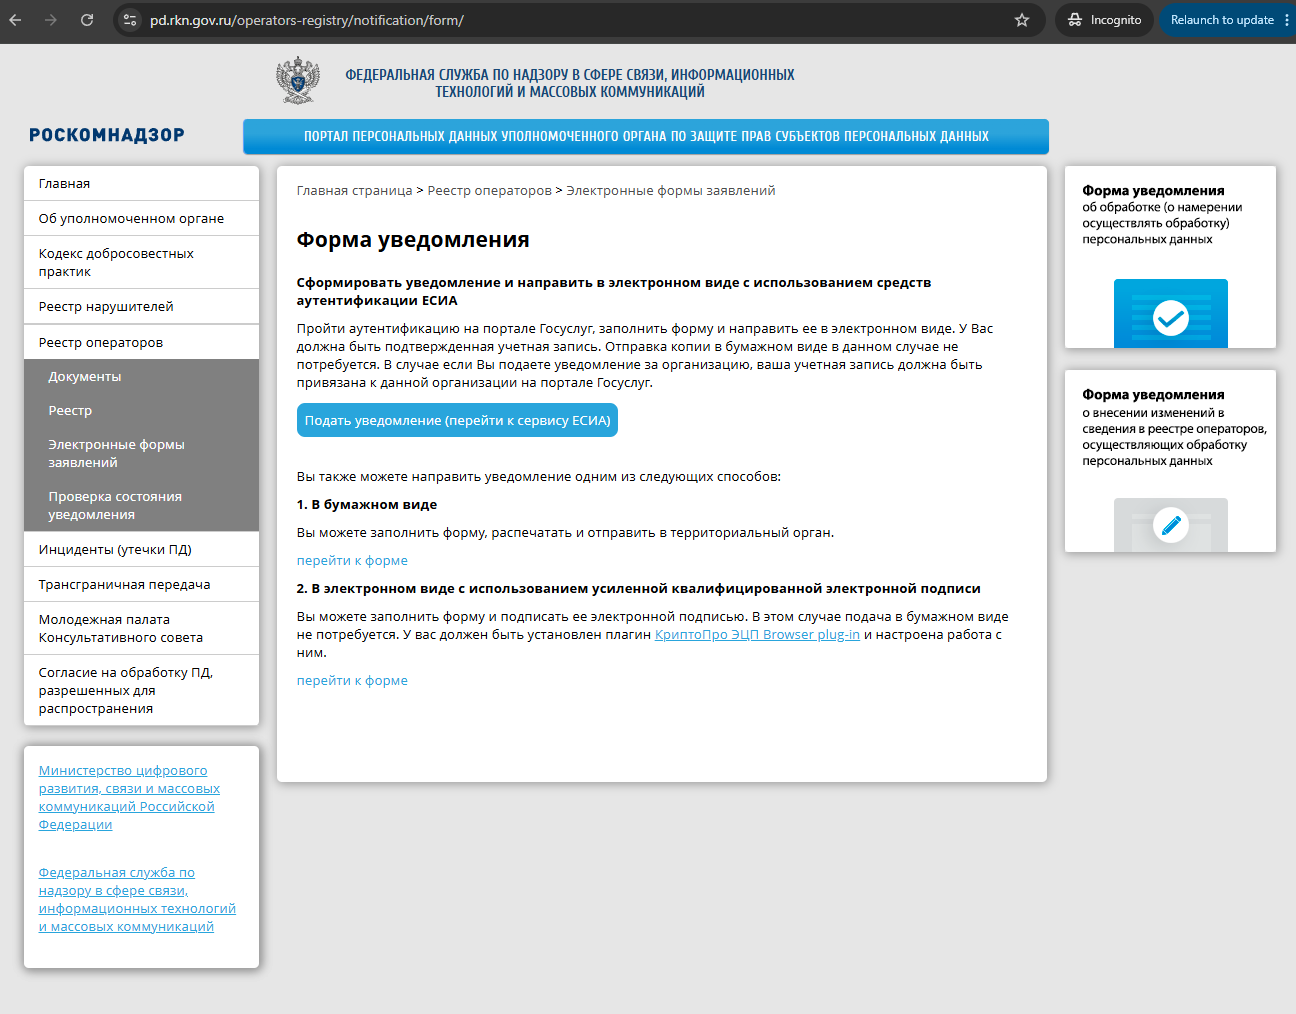The image size is (1296, 1014).
Task: Open Согласие на обработку ПД menu item
Action: click(141, 691)
